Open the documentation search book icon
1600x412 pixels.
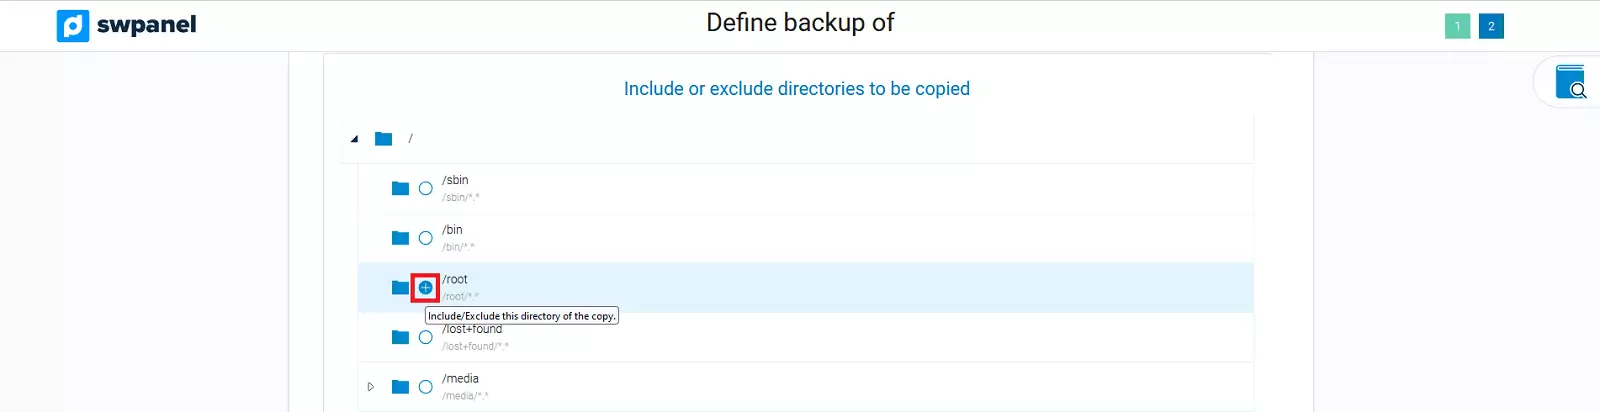pos(1570,82)
